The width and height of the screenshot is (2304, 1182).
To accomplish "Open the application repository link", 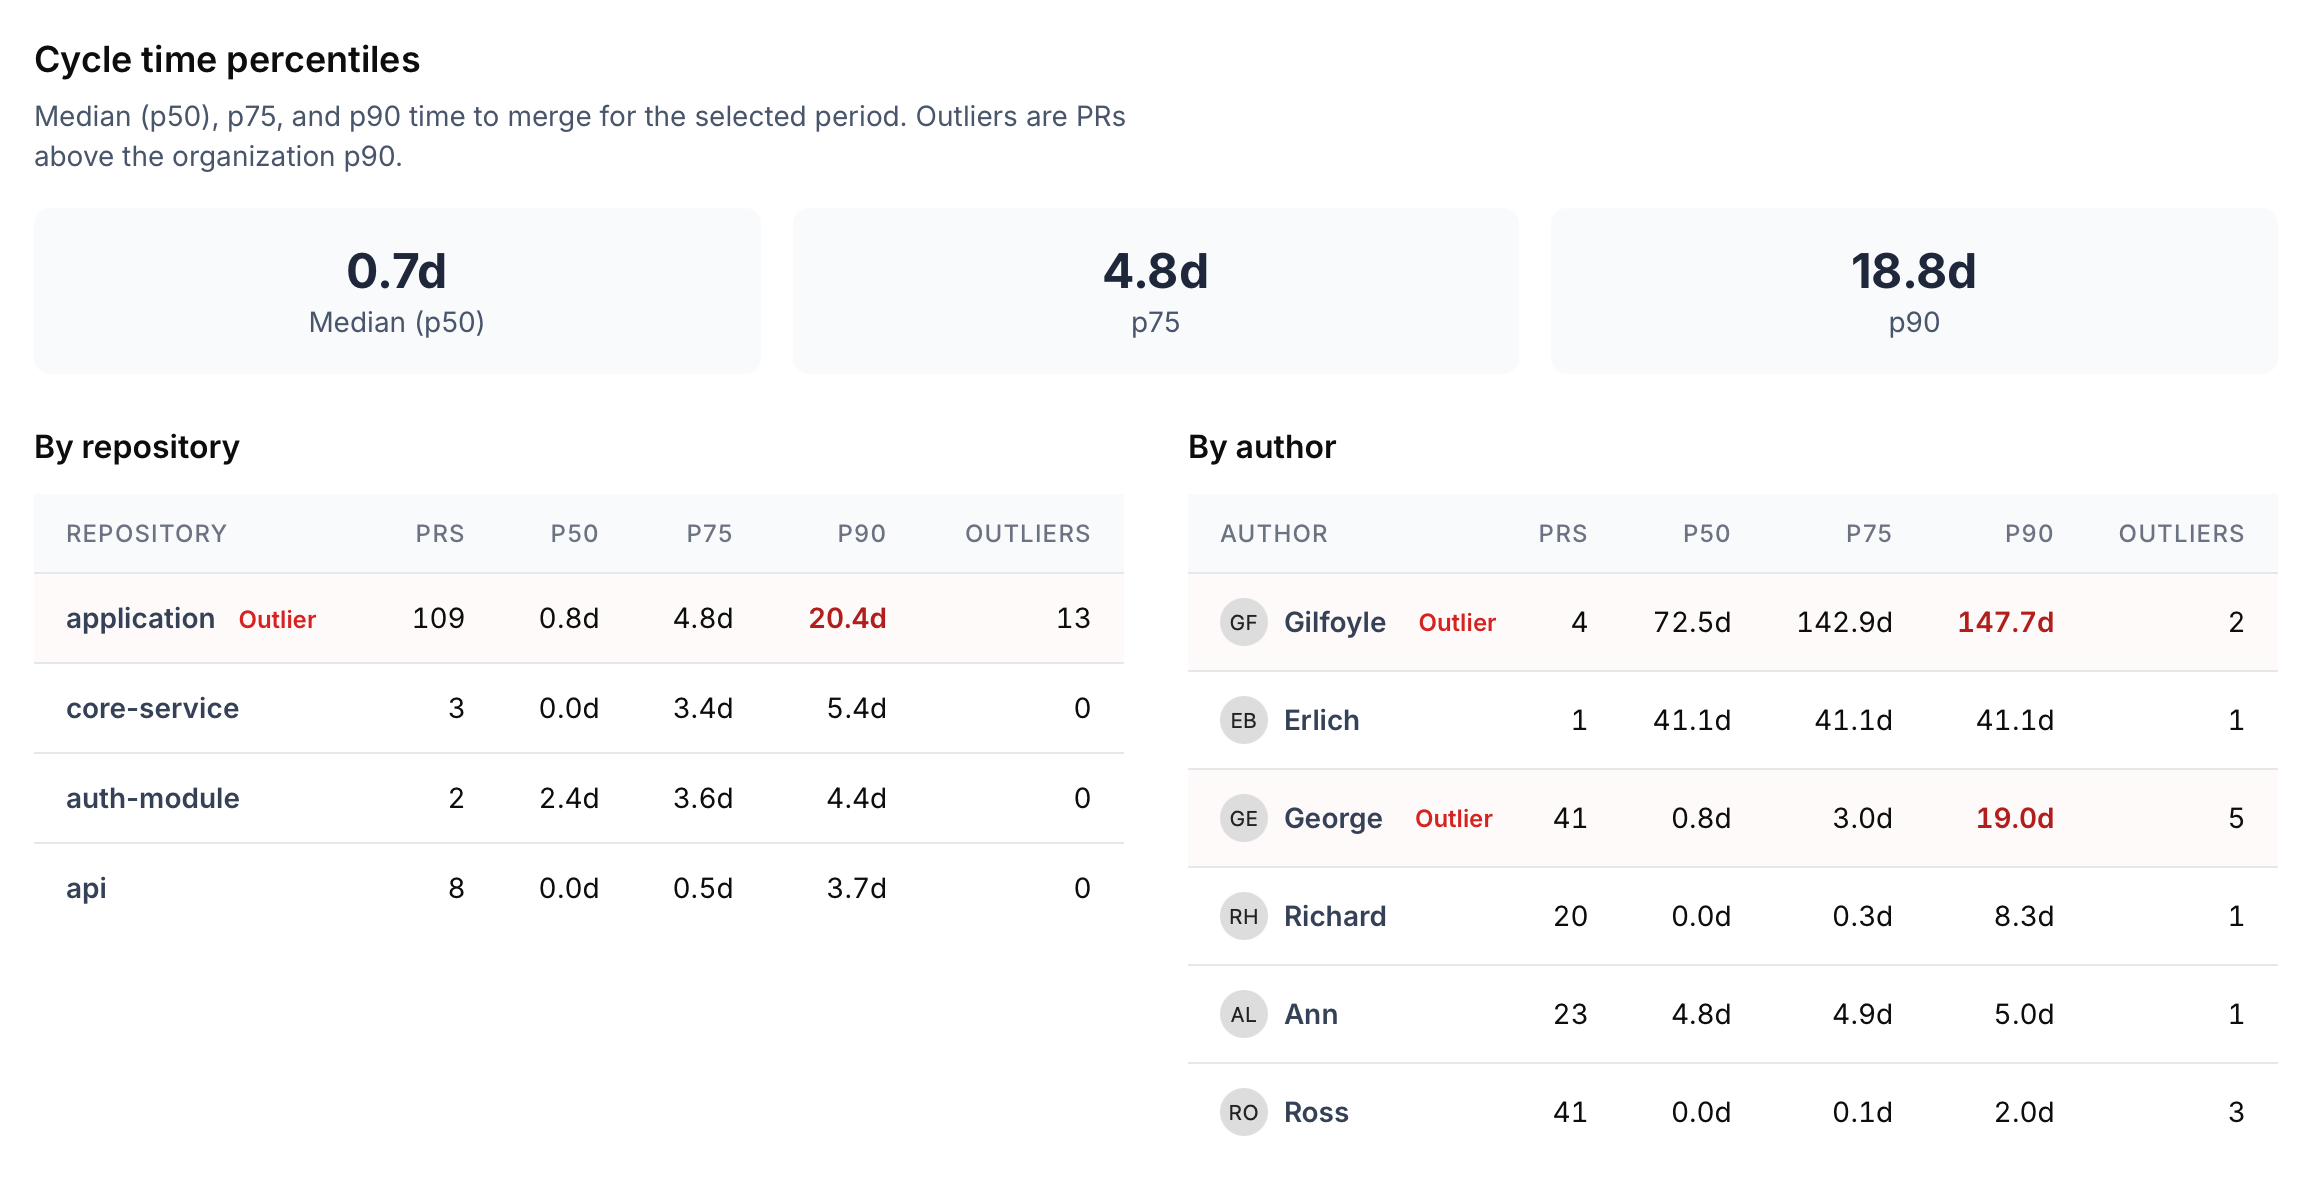I will [x=140, y=619].
